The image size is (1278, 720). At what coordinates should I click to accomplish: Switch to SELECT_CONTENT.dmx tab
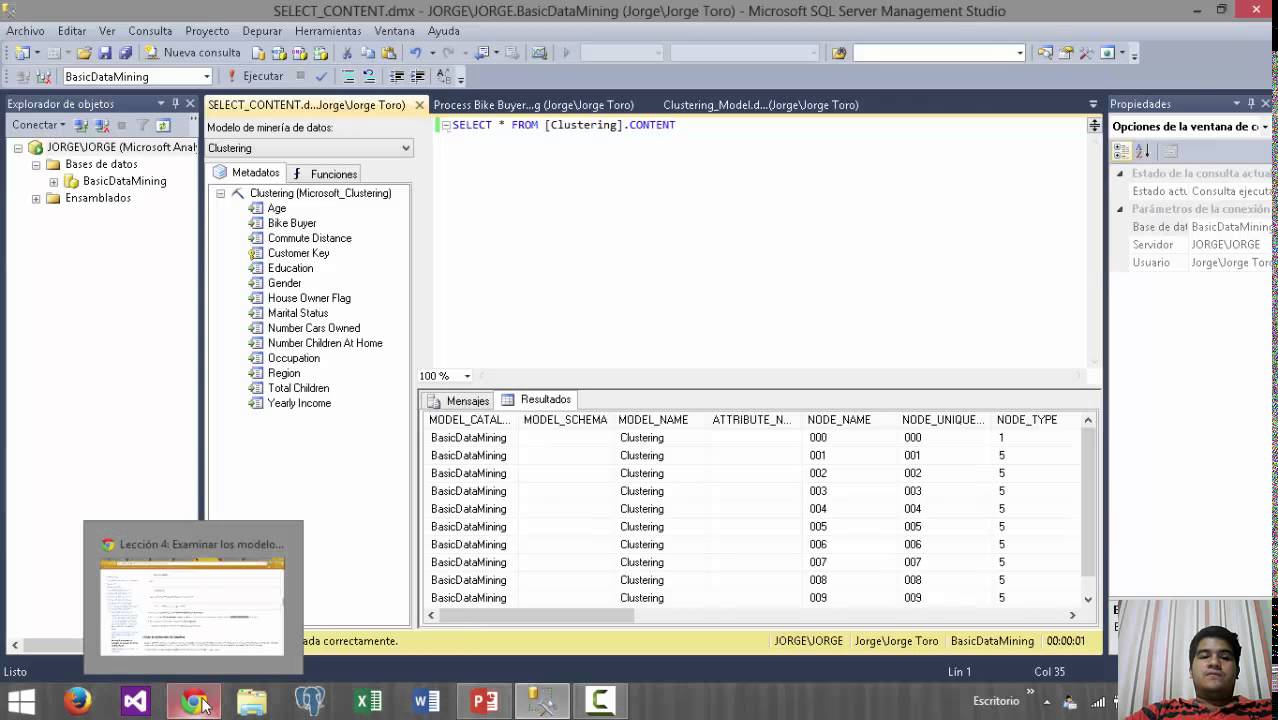tap(306, 105)
